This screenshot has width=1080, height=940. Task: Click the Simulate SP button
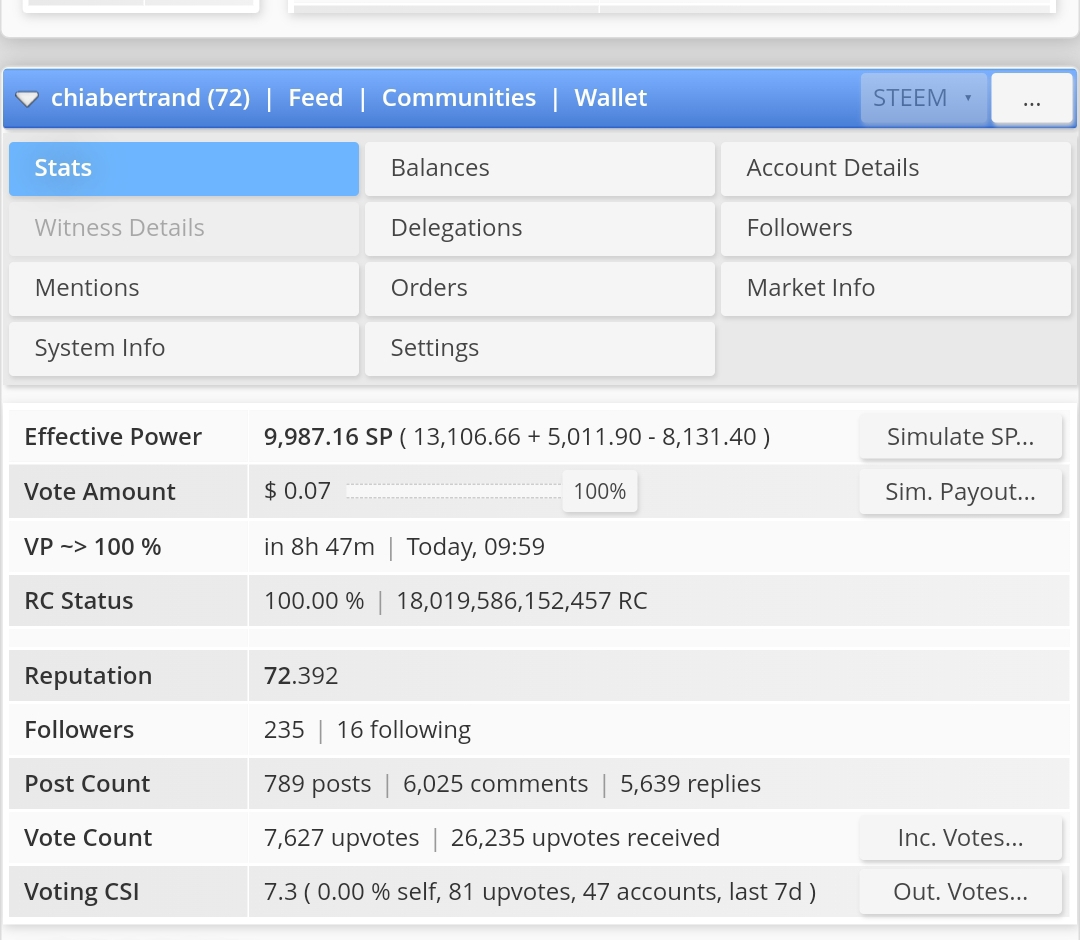pos(960,437)
